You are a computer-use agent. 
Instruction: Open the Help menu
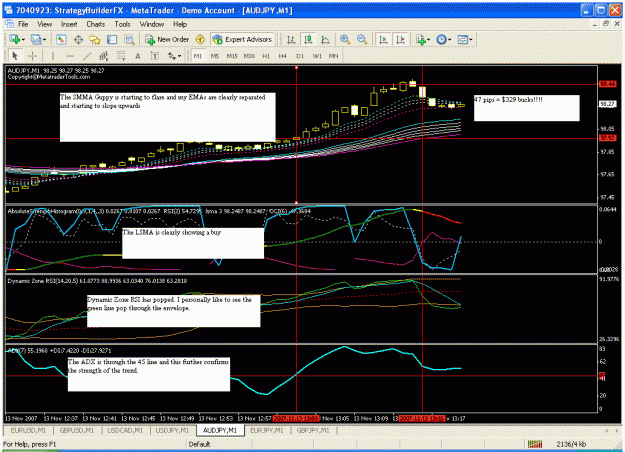click(x=180, y=24)
